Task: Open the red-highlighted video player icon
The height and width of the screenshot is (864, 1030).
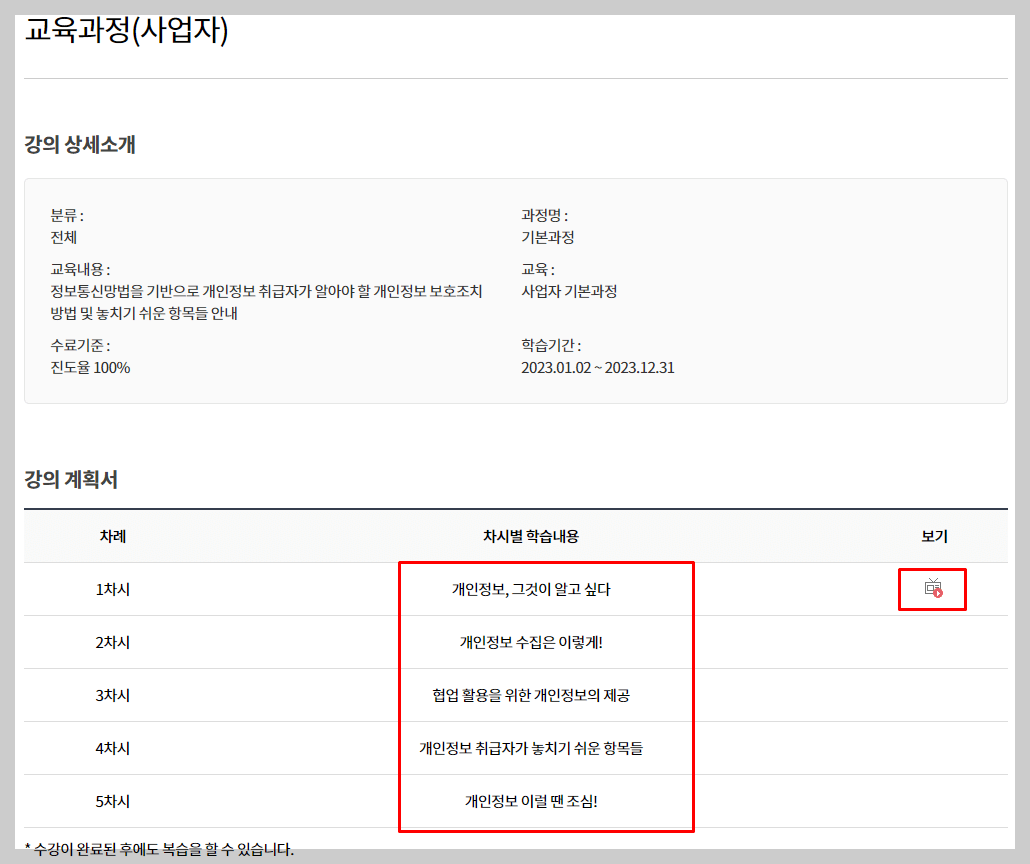Action: point(932,589)
